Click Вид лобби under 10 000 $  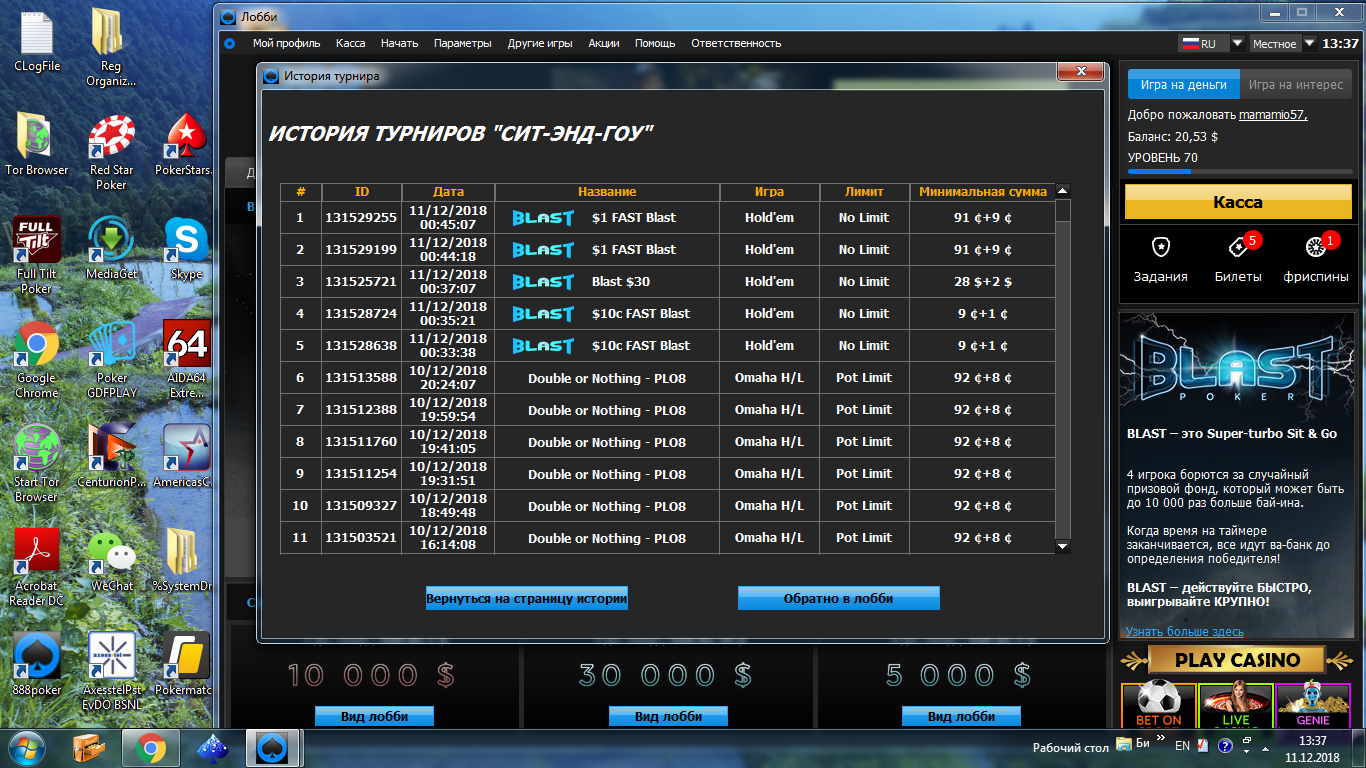coord(374,716)
